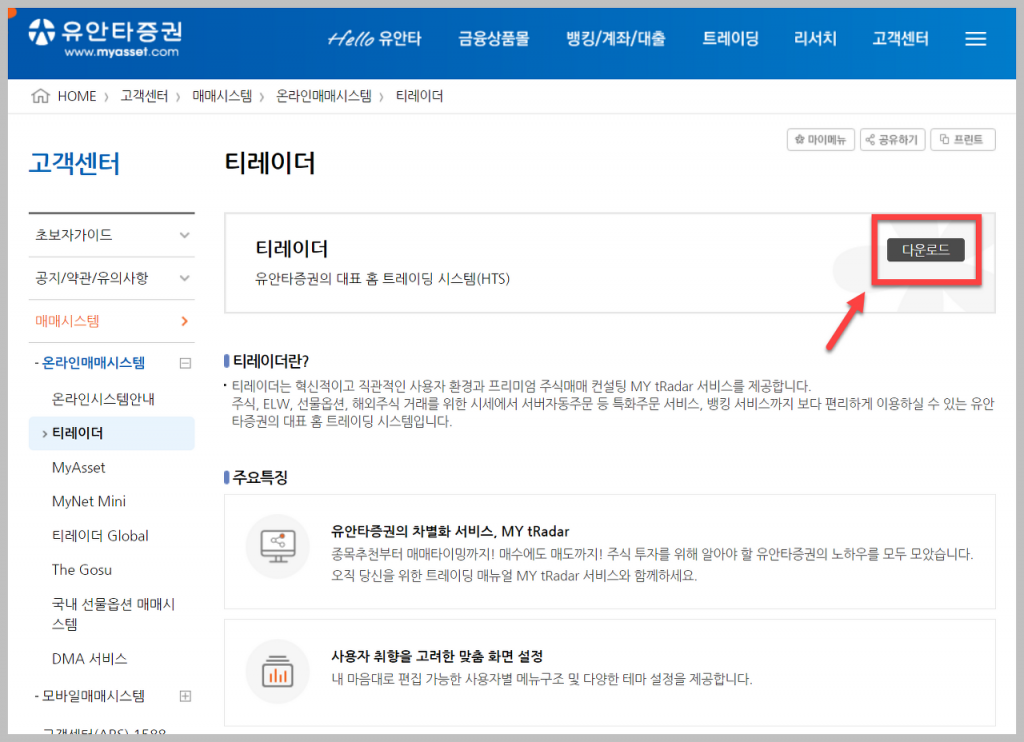Select 온라인매매시스템 in sidebar
Image resolution: width=1024 pixels, height=742 pixels.
(x=93, y=363)
